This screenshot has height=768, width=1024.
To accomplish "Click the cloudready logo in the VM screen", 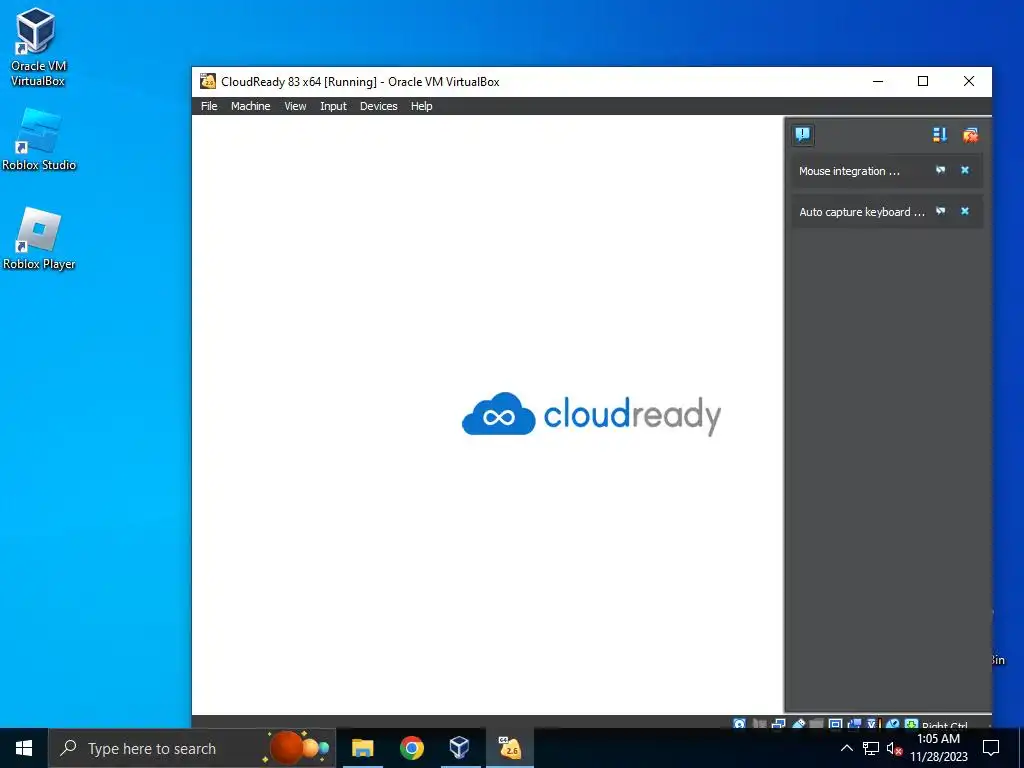I will tap(591, 414).
